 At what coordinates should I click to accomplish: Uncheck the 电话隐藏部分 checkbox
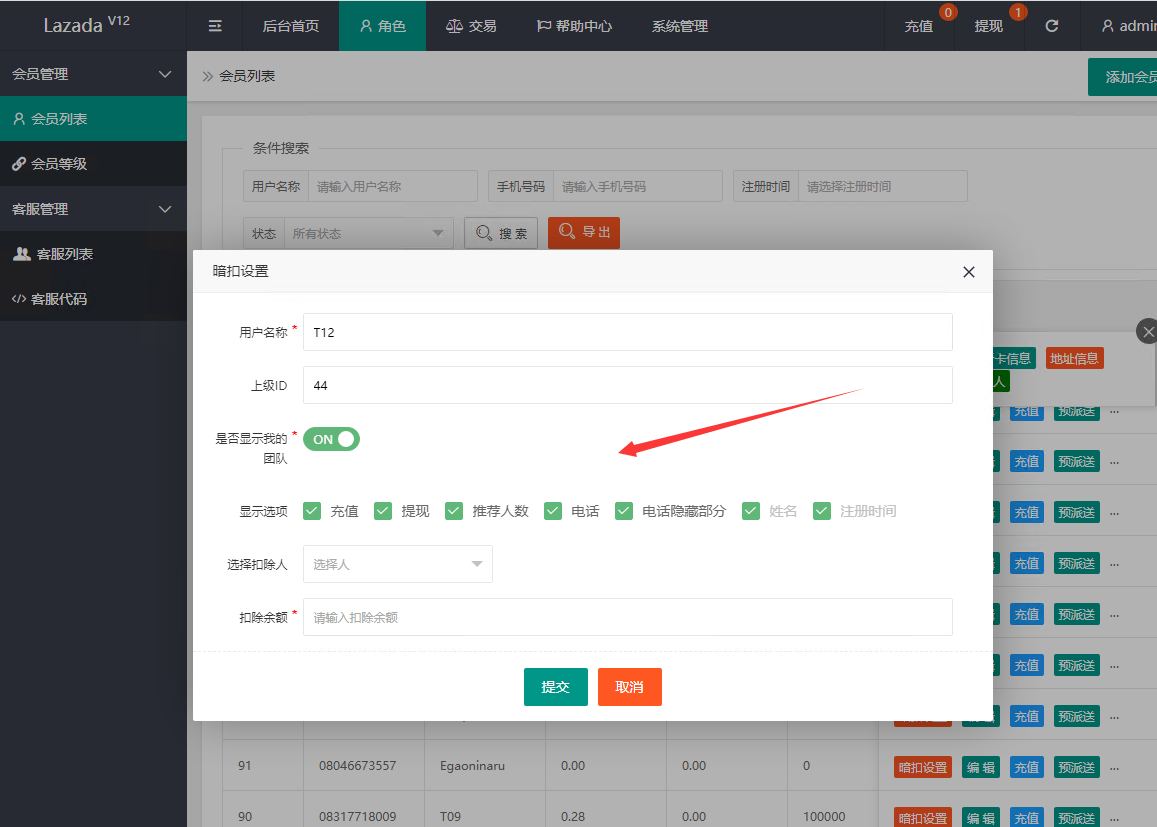coord(624,511)
